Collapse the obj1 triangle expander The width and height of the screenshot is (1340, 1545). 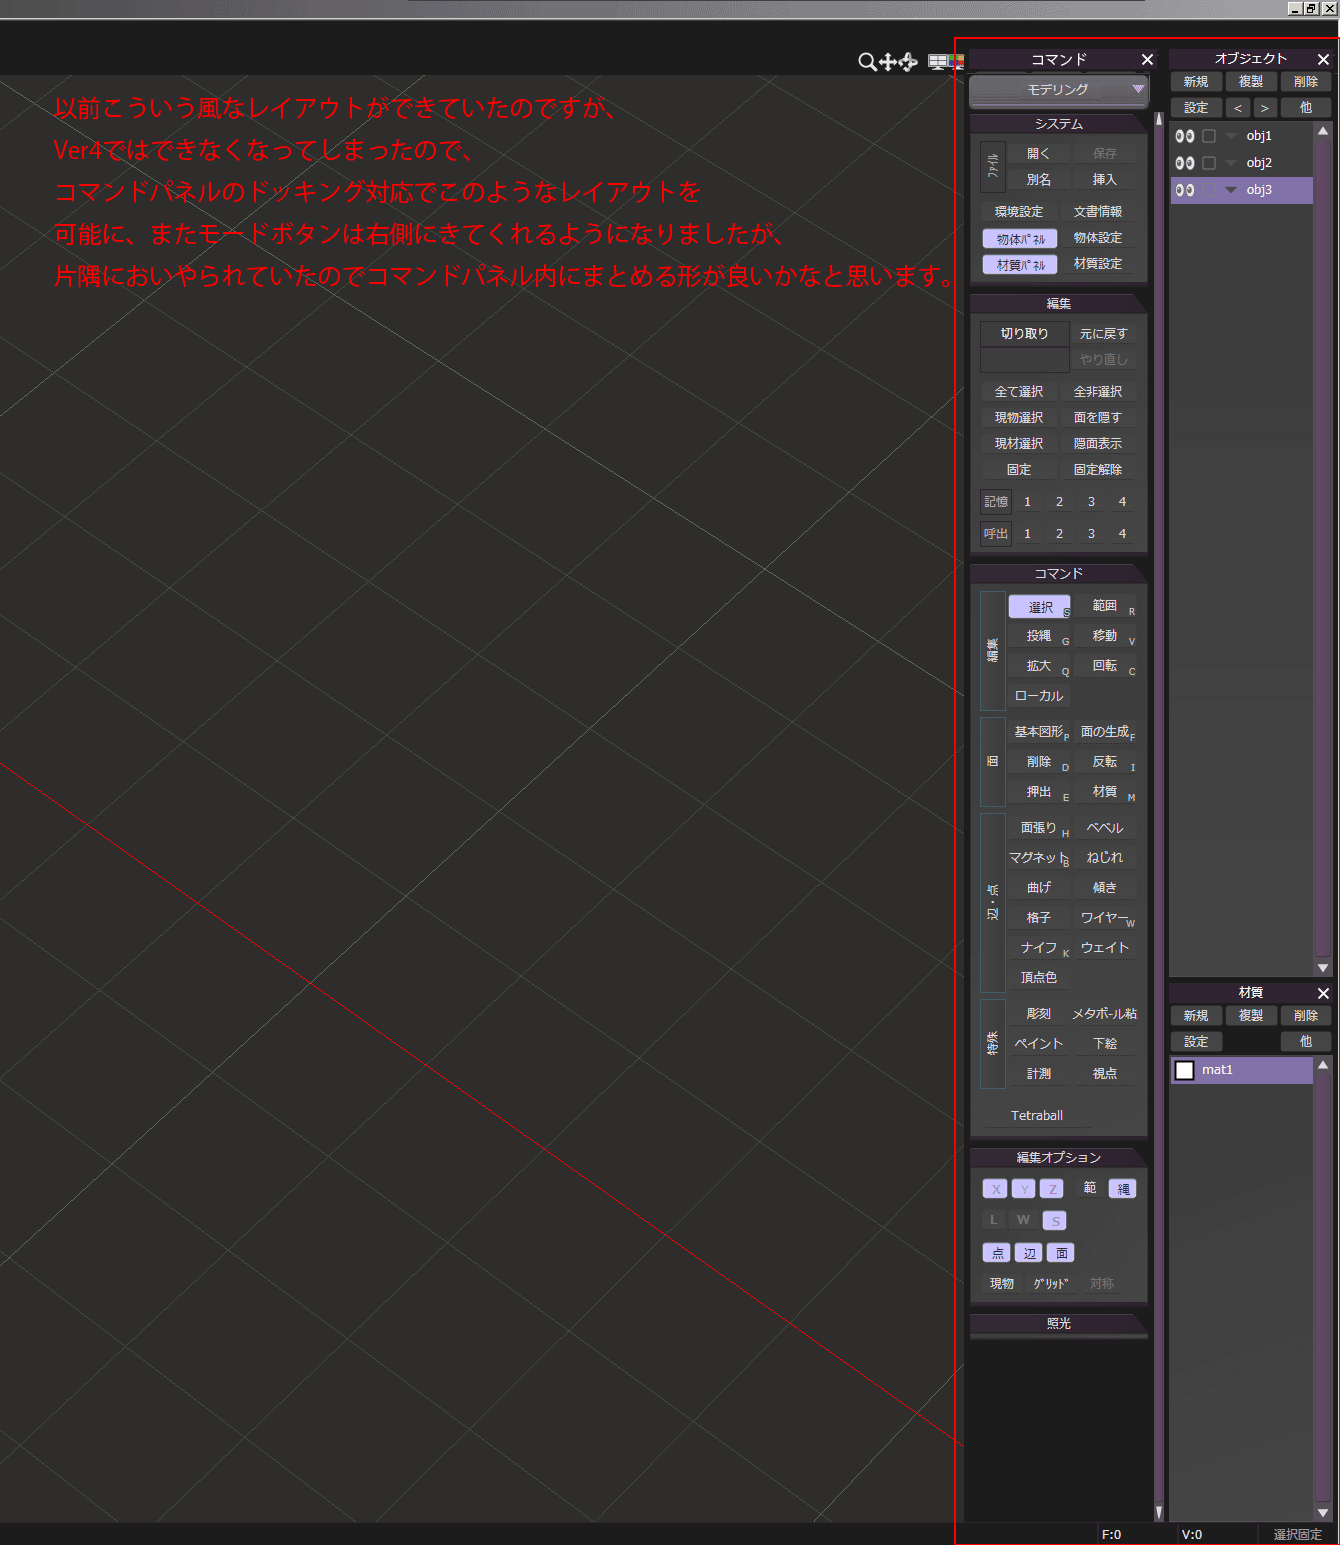coord(1231,136)
